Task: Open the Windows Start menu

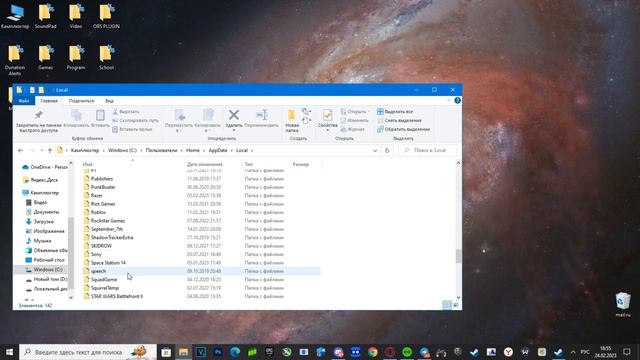Action: coord(9,352)
